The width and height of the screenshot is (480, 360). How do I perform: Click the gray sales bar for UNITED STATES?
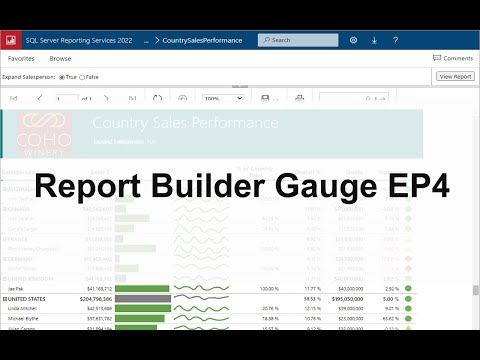pyautogui.click(x=143, y=299)
